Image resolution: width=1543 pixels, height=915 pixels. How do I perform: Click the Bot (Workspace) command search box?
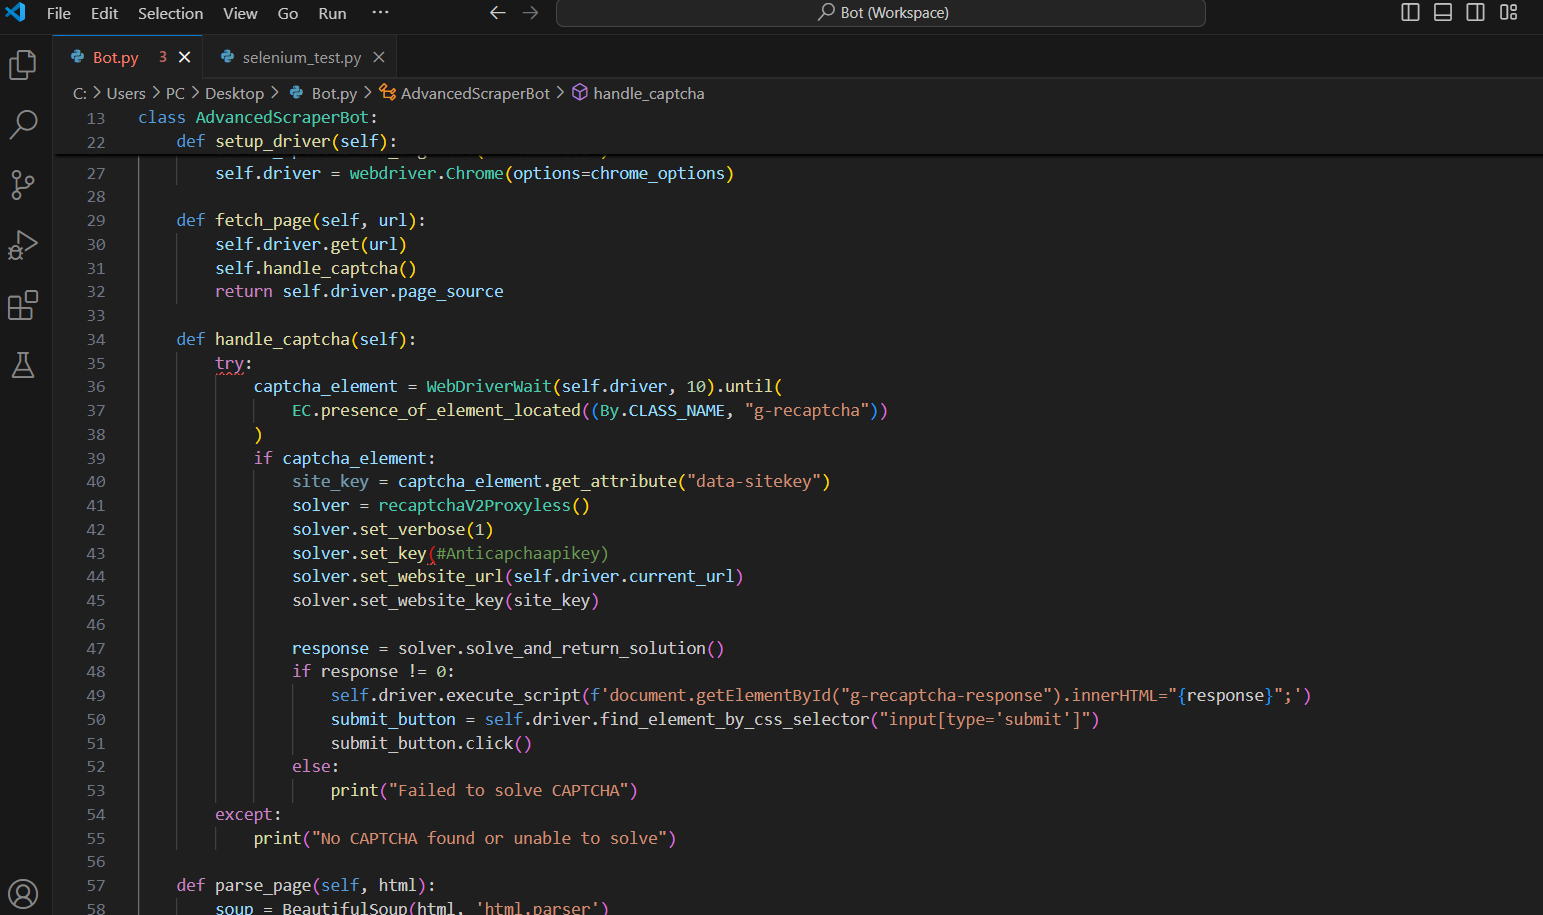(880, 13)
